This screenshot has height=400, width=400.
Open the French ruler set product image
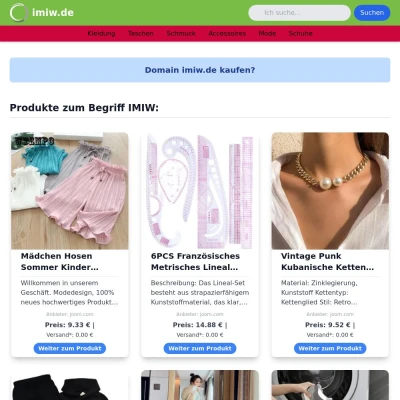(x=200, y=191)
